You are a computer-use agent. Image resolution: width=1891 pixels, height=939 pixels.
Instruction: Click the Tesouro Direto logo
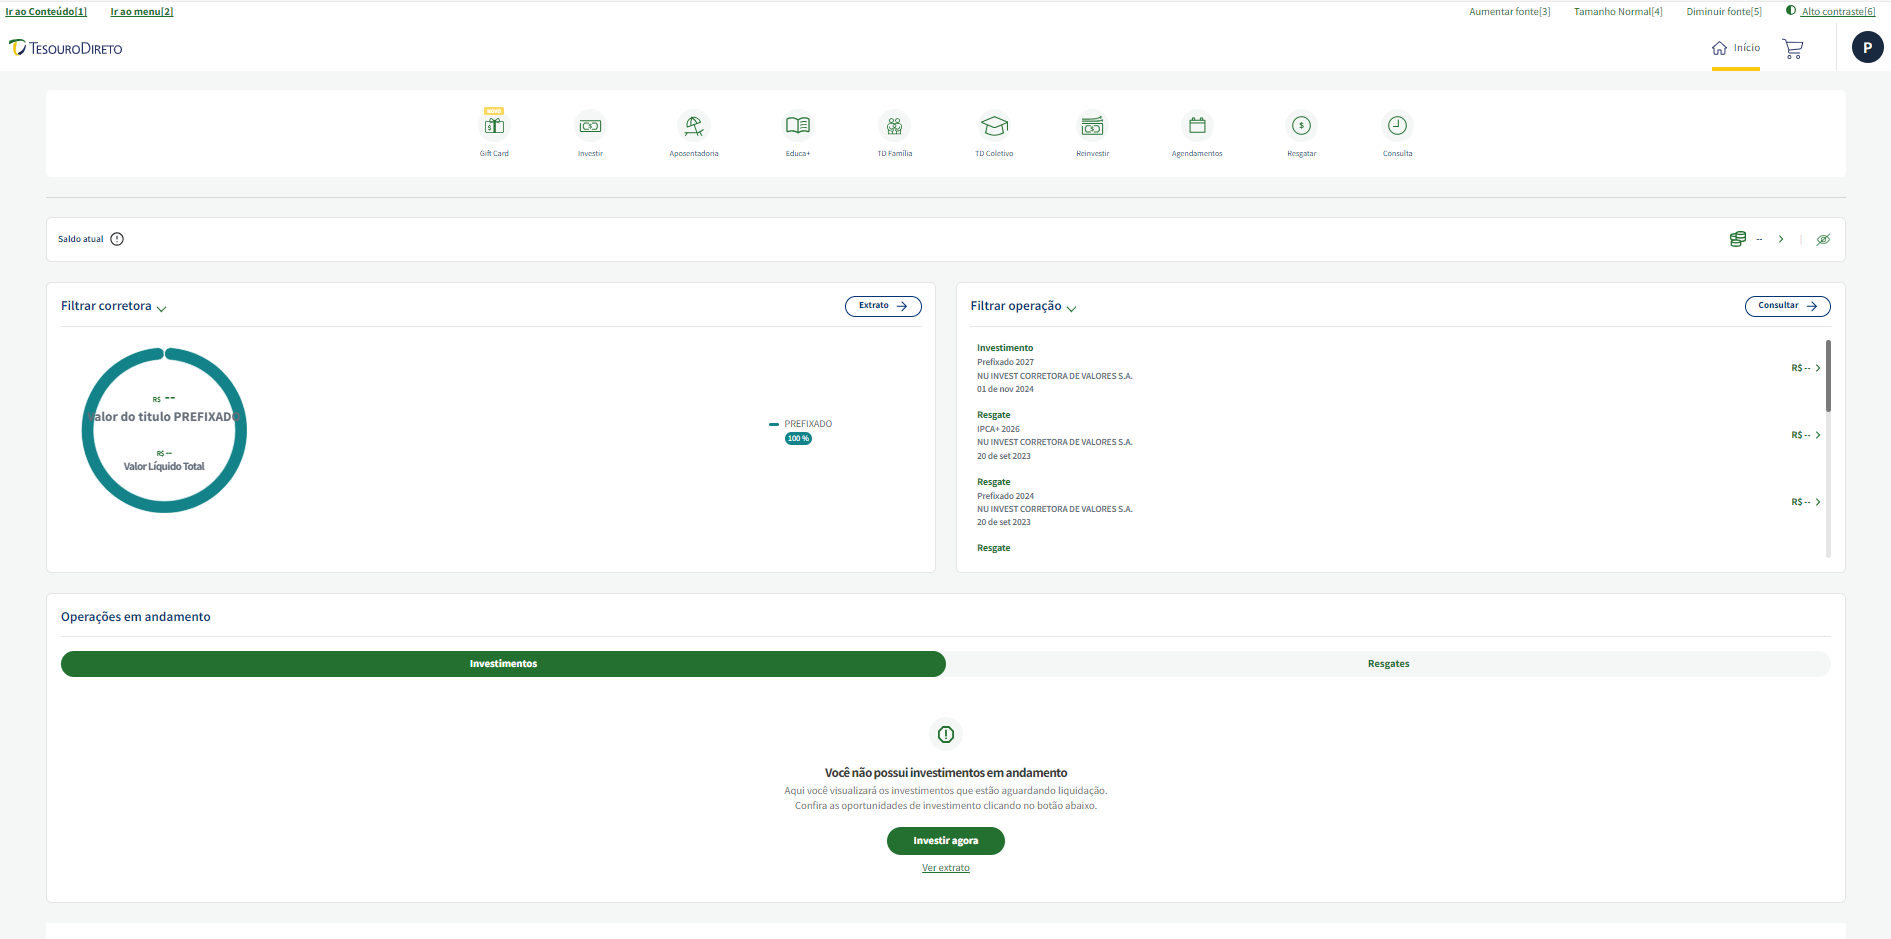point(66,48)
